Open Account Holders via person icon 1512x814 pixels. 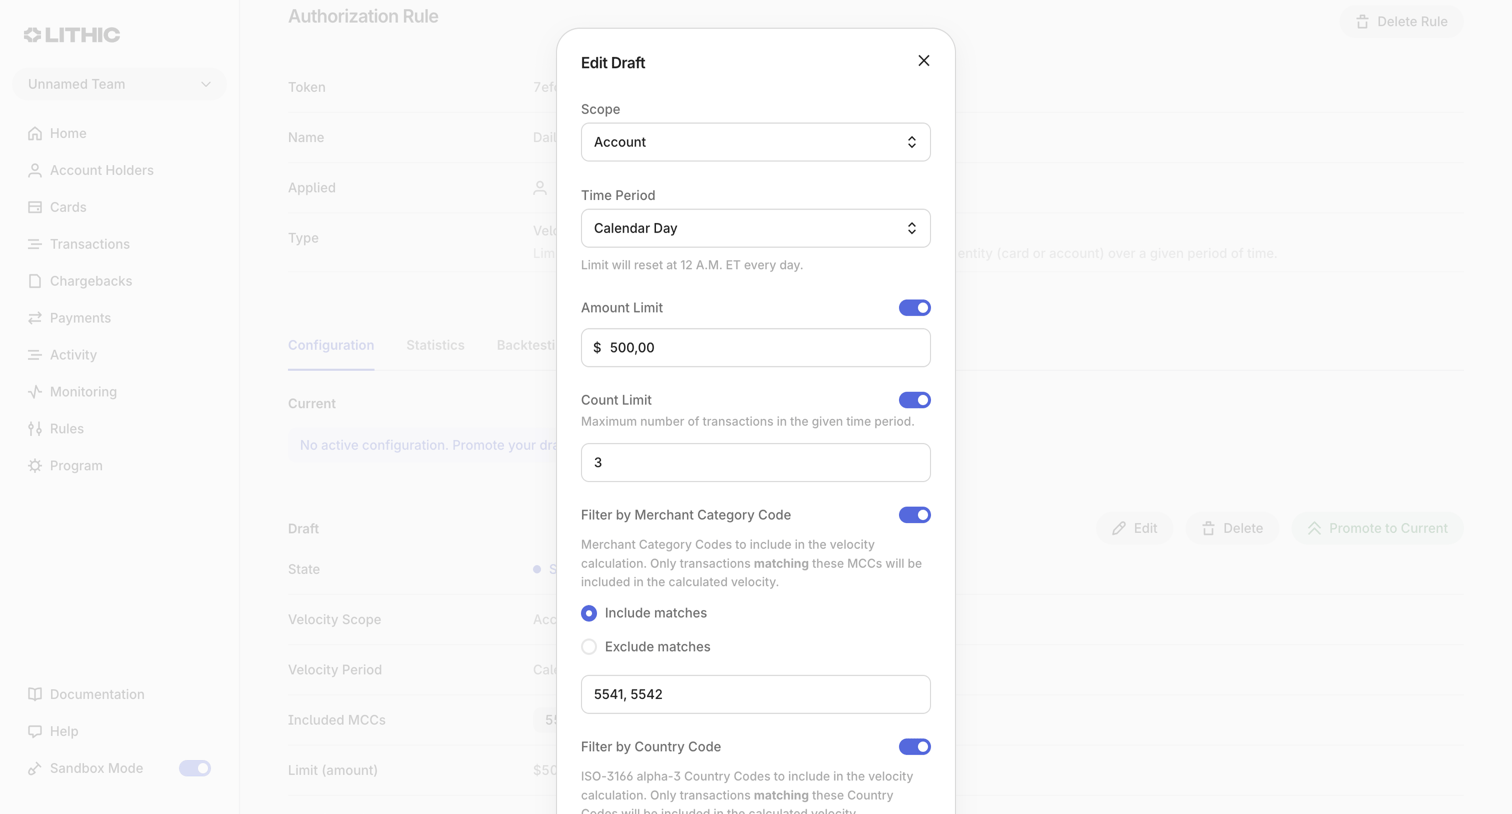click(x=35, y=170)
